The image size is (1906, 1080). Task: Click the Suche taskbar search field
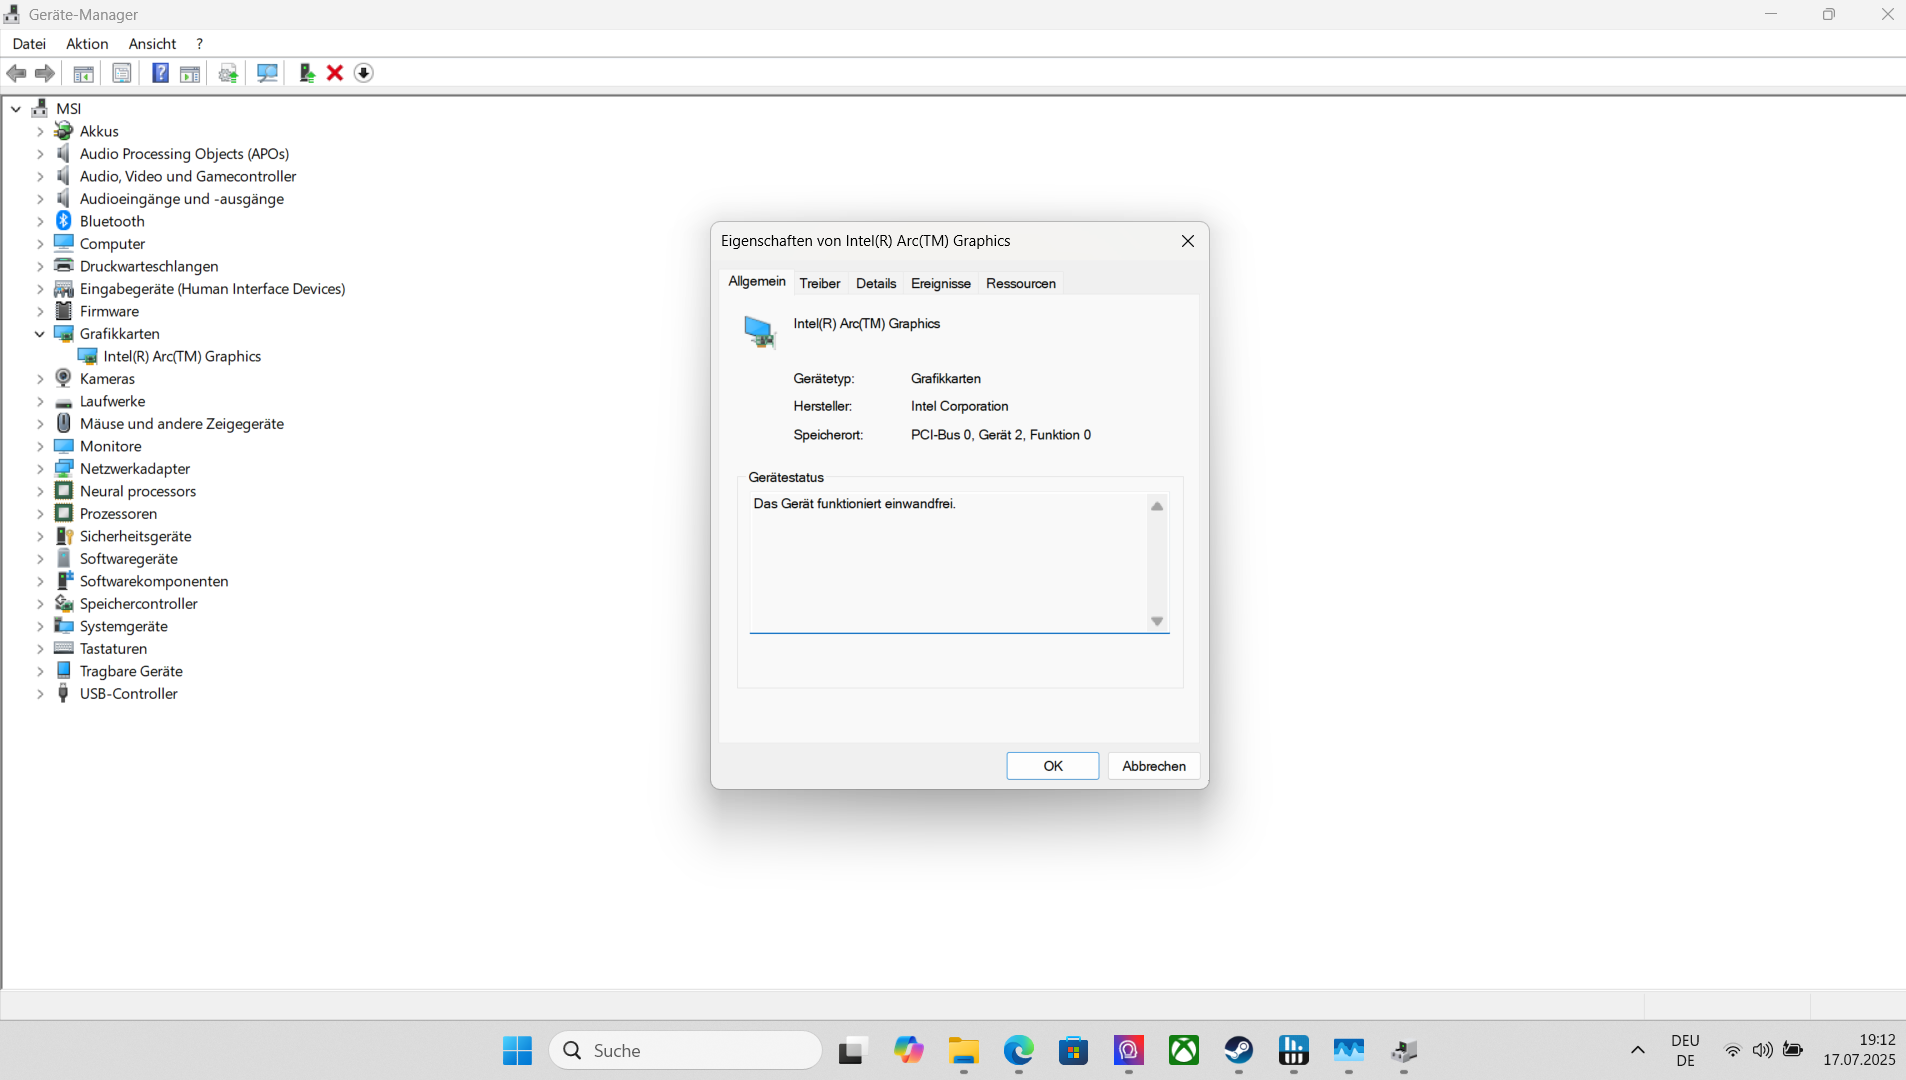click(x=686, y=1050)
